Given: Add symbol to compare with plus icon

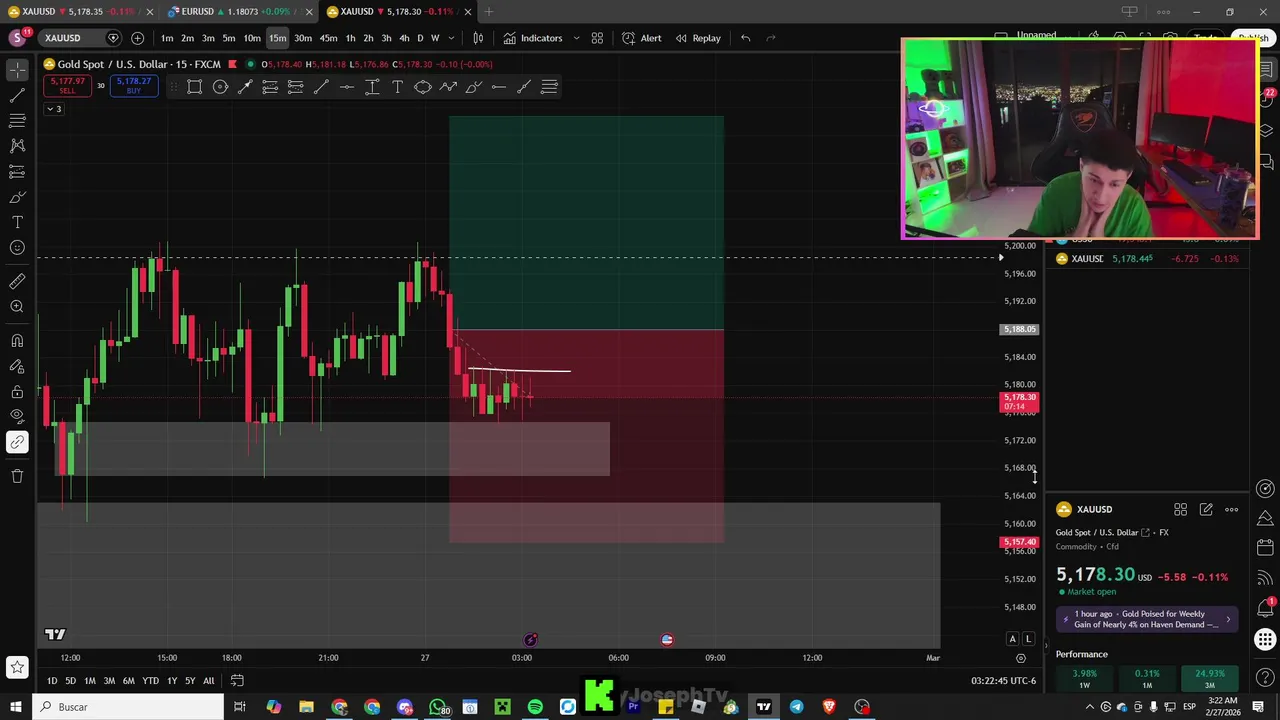Looking at the screenshot, I should click(137, 38).
